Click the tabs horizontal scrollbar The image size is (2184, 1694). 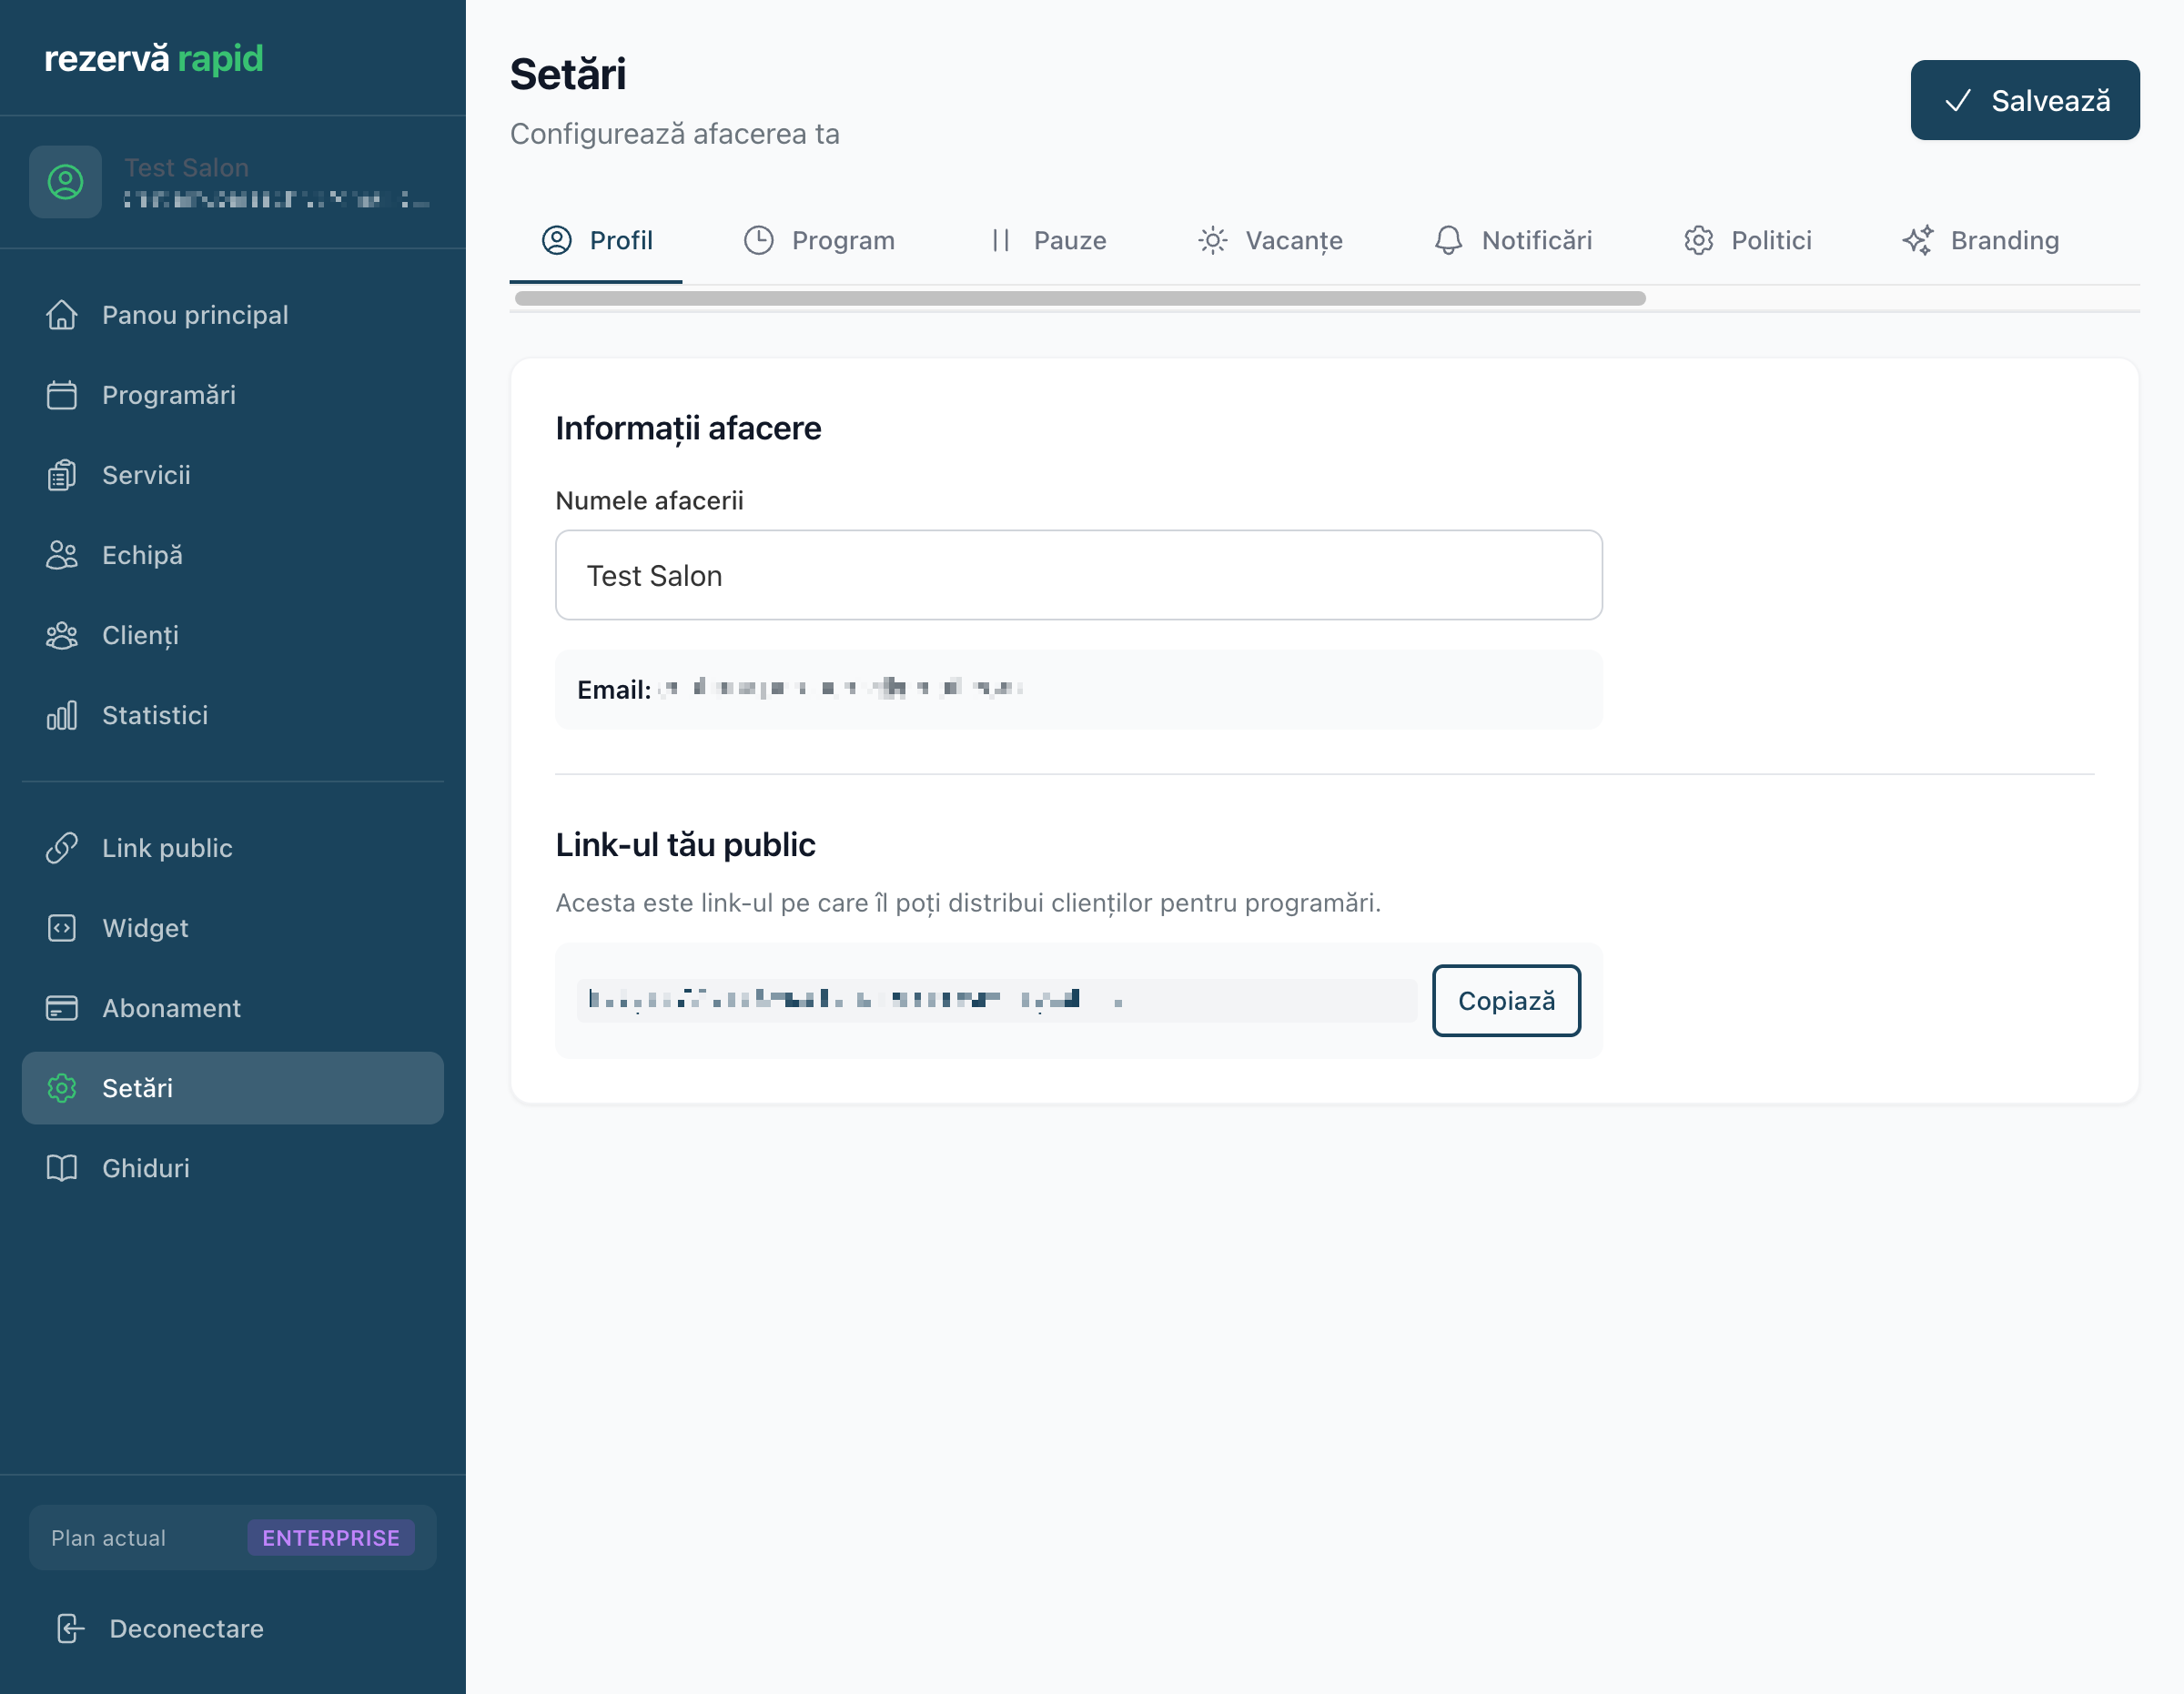(1080, 298)
